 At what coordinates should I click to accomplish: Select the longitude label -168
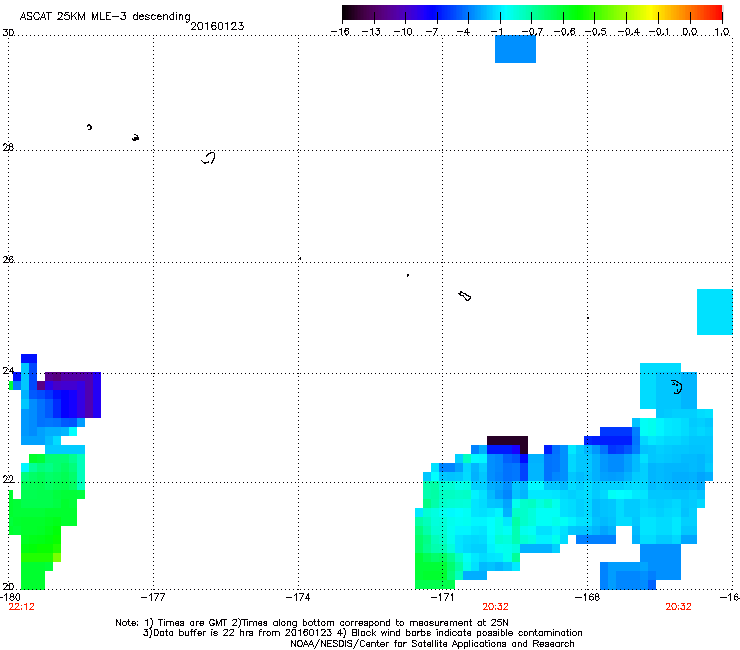point(588,597)
